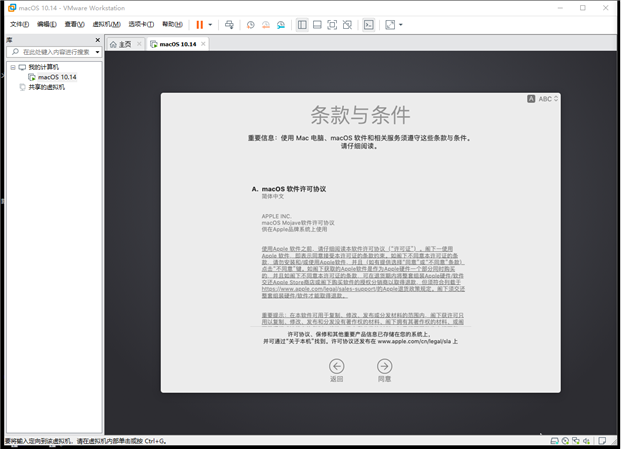
Task: Click the 条款与条件 title text
Action: pos(360,115)
